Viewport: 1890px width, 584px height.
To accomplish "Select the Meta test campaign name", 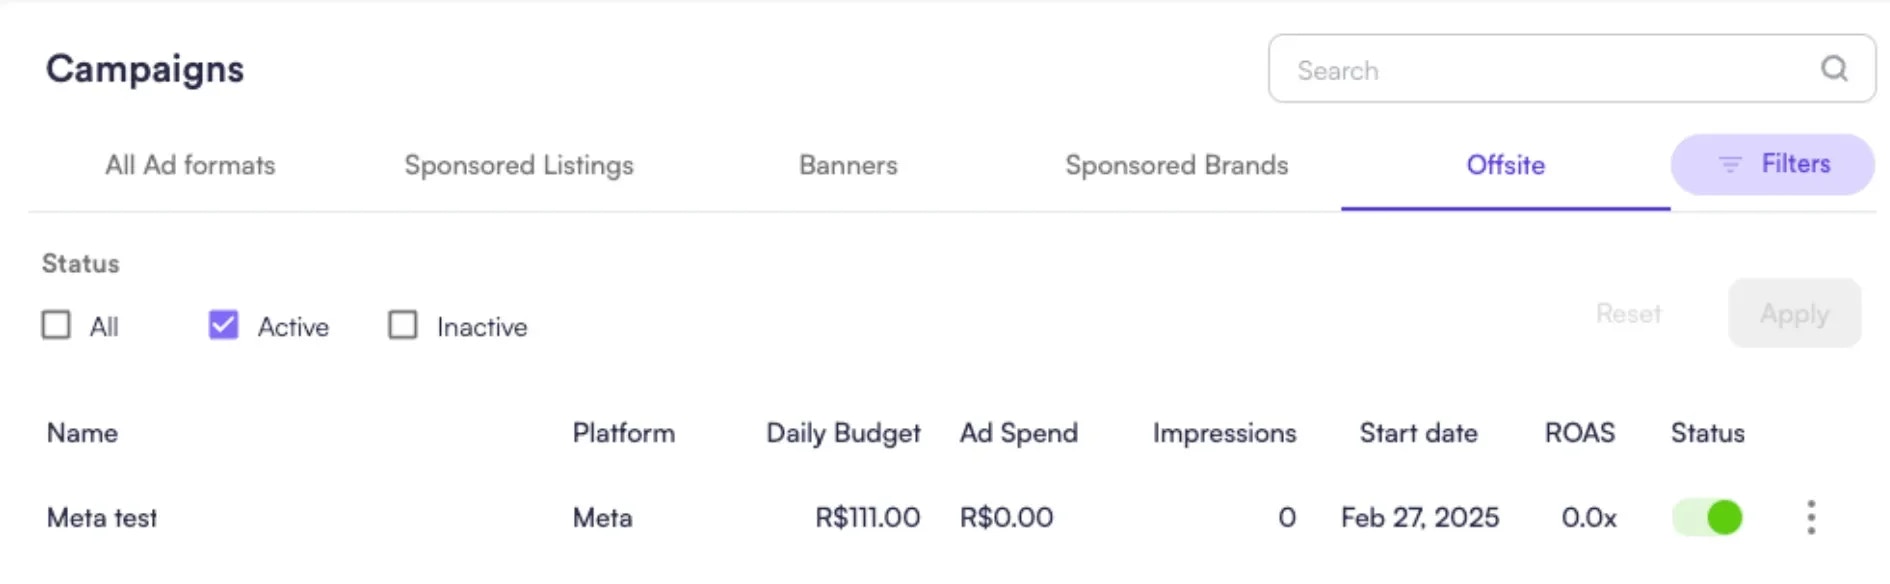I will [101, 517].
